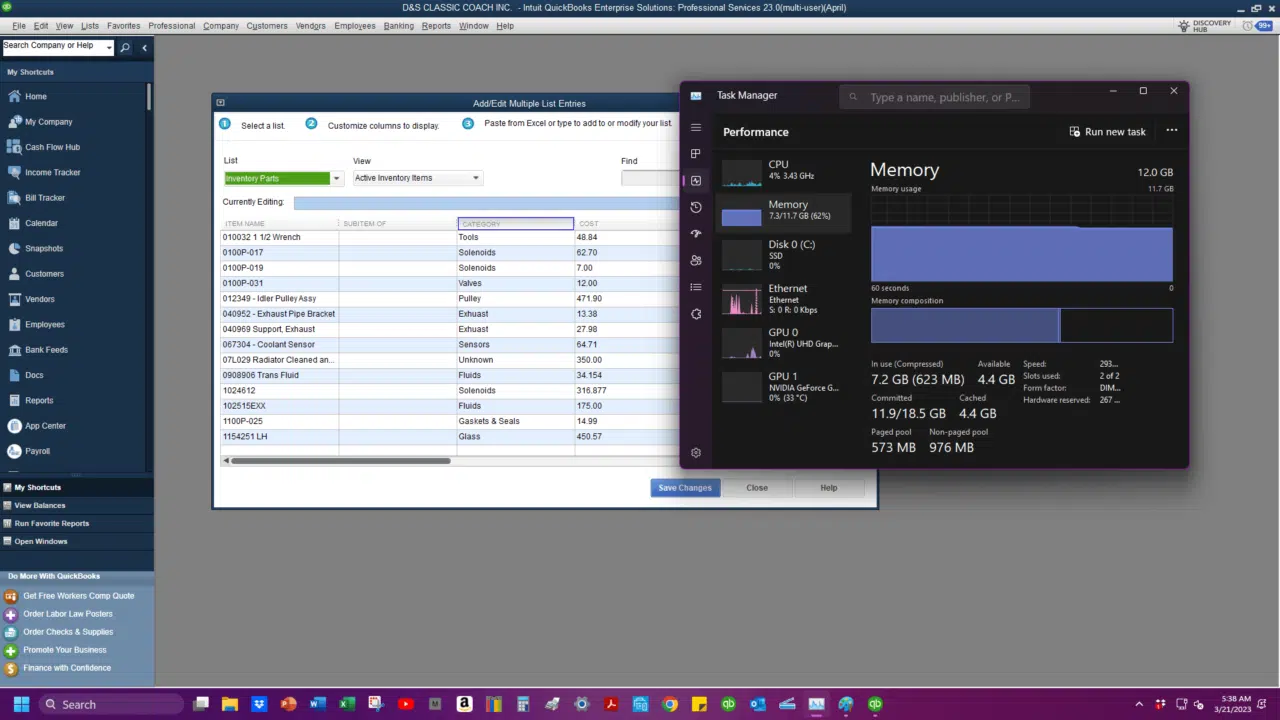Open Task Manager Users icon

696,260
